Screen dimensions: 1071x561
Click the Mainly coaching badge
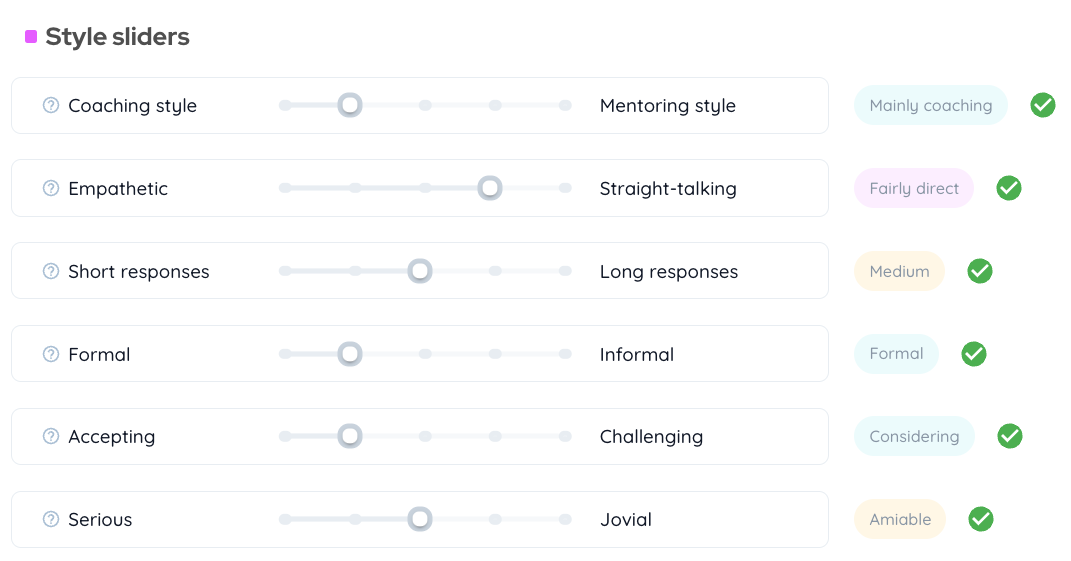(x=930, y=105)
